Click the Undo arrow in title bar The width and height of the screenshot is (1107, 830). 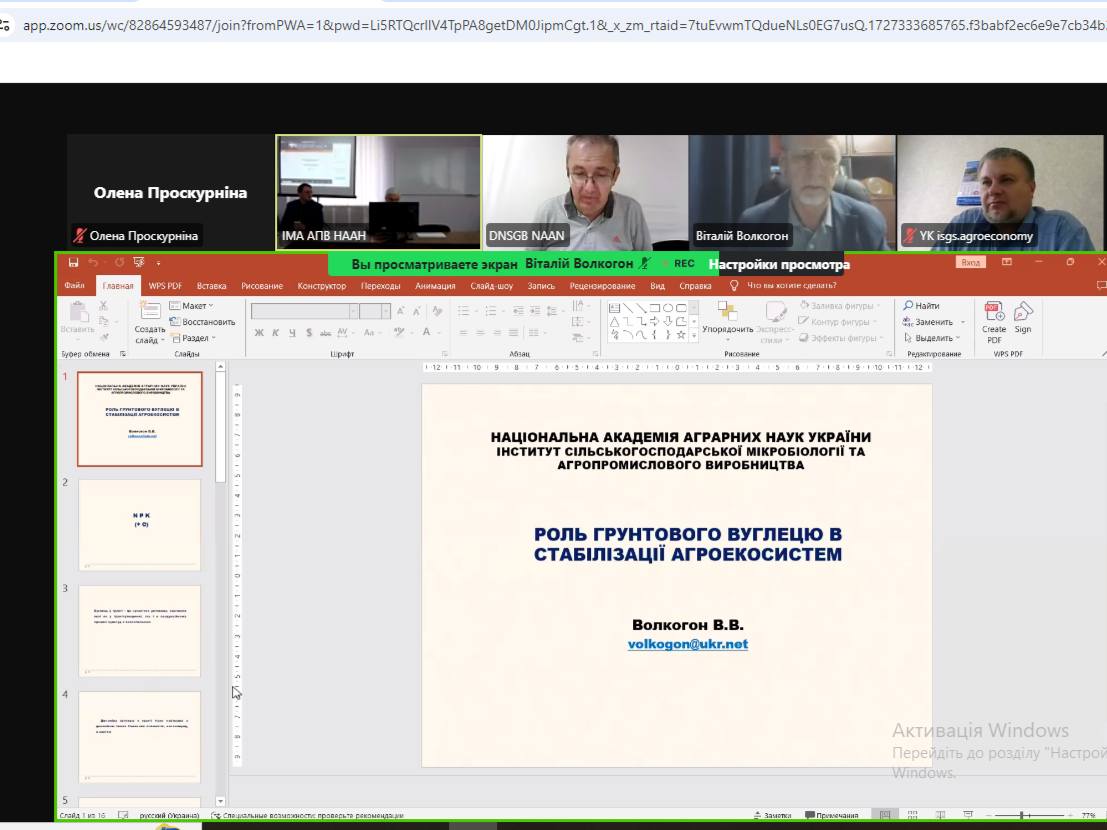pos(93,263)
